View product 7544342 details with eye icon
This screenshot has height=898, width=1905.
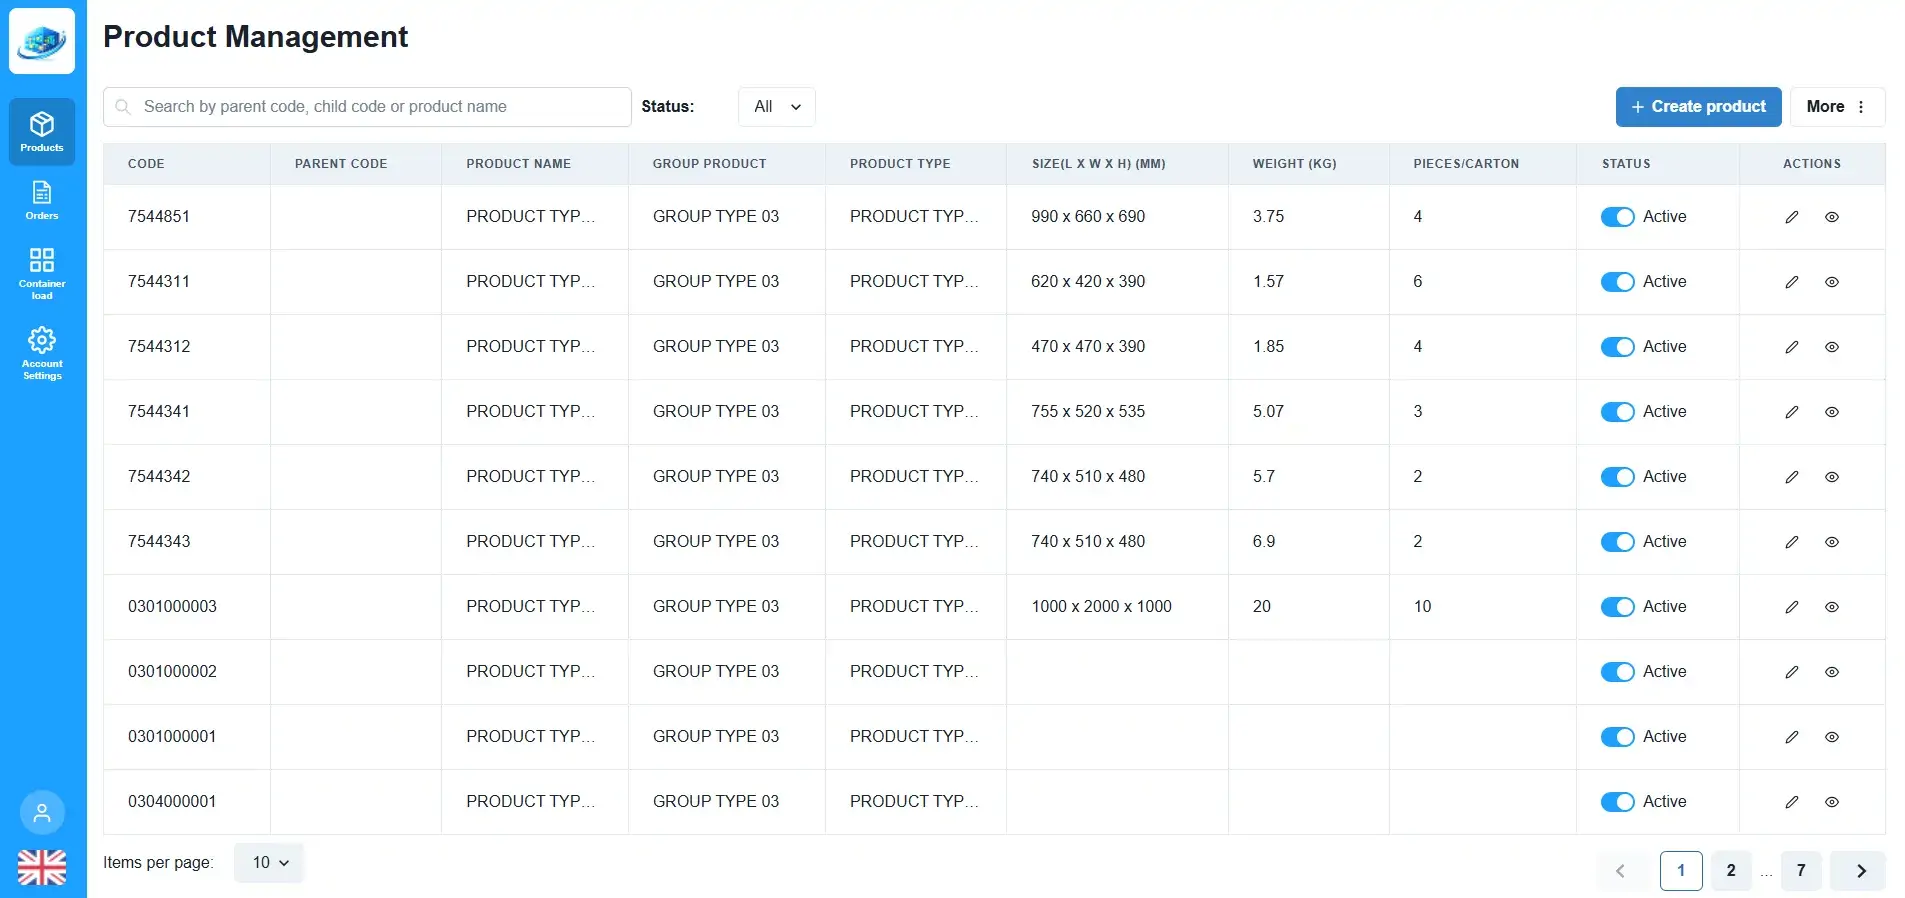1832,477
